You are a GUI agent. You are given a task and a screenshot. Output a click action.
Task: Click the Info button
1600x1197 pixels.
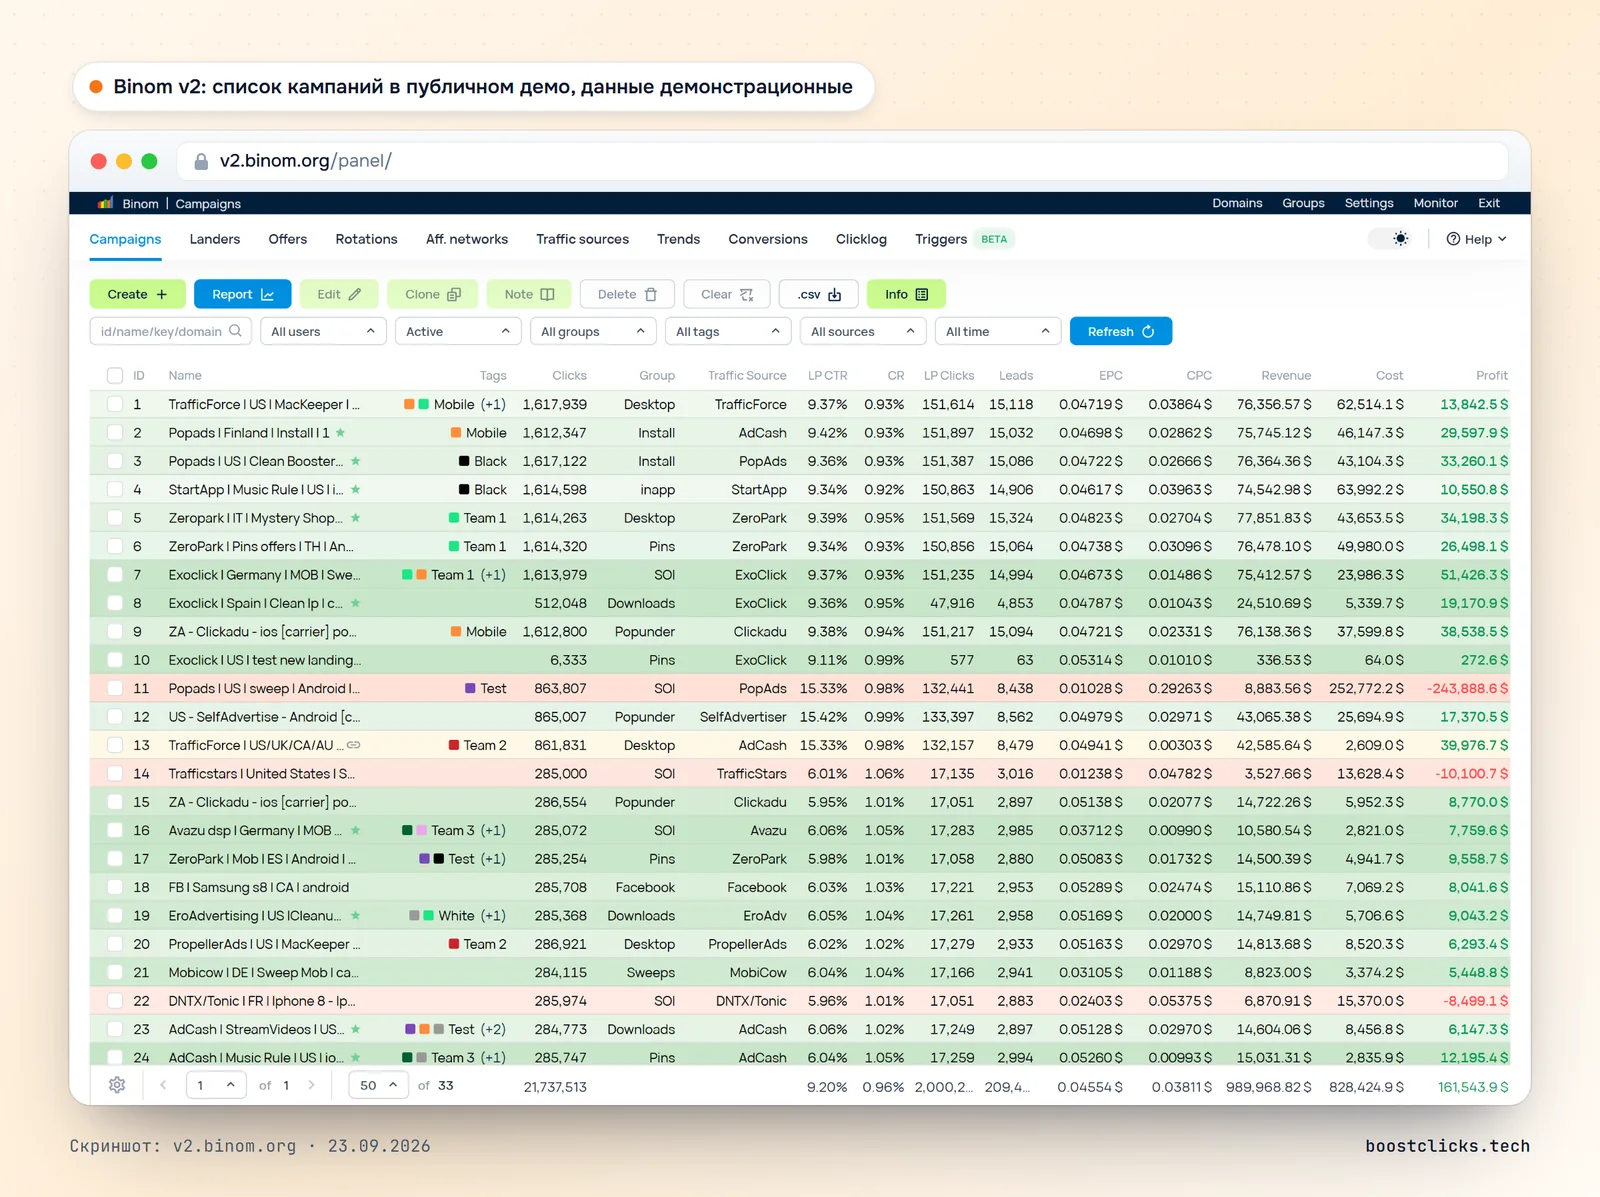coord(906,294)
